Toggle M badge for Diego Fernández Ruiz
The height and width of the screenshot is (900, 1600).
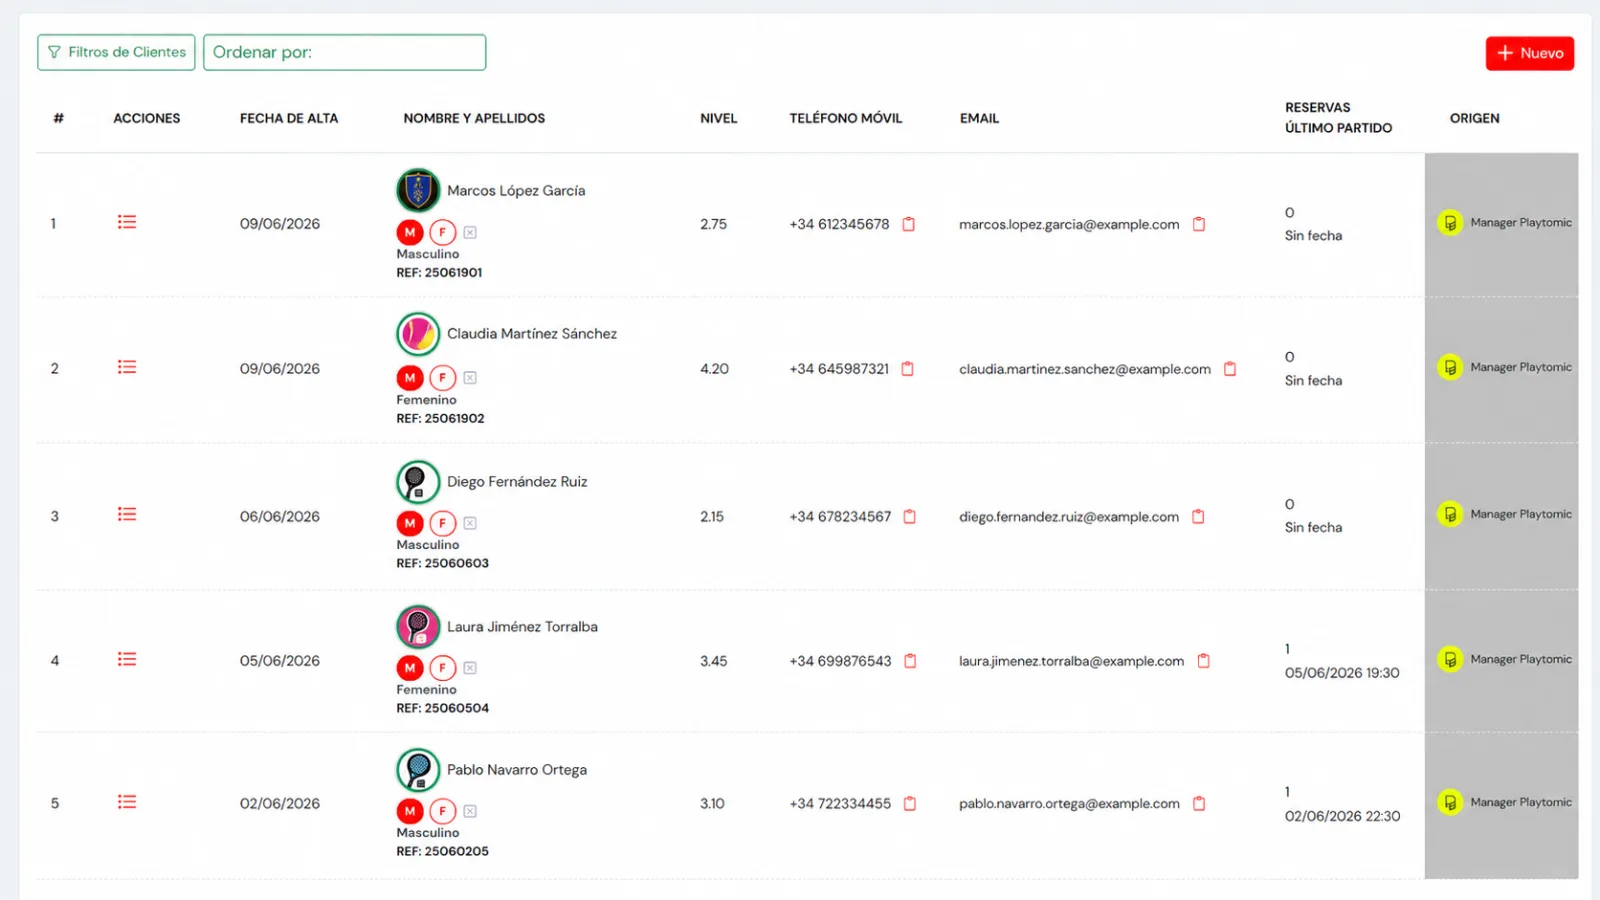pyautogui.click(x=410, y=523)
